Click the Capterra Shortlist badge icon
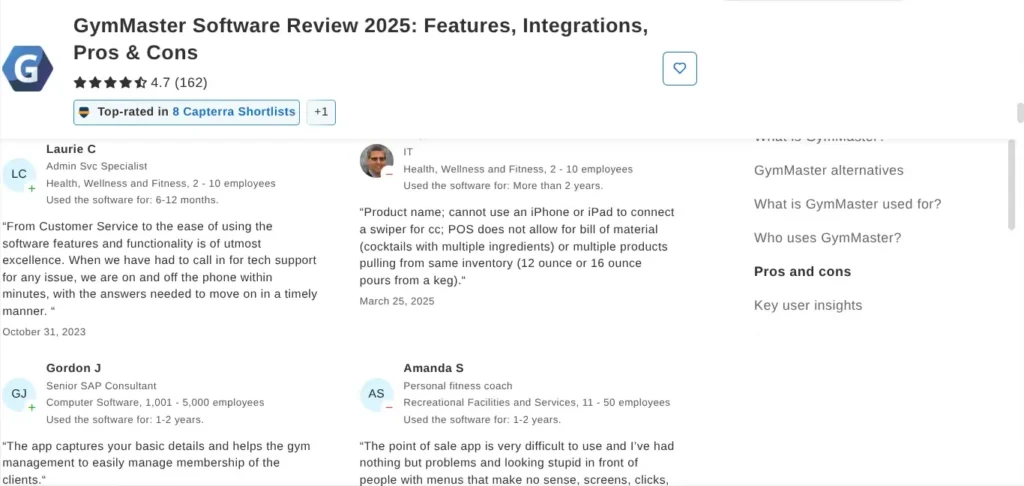The width and height of the screenshot is (1024, 486). coord(84,112)
